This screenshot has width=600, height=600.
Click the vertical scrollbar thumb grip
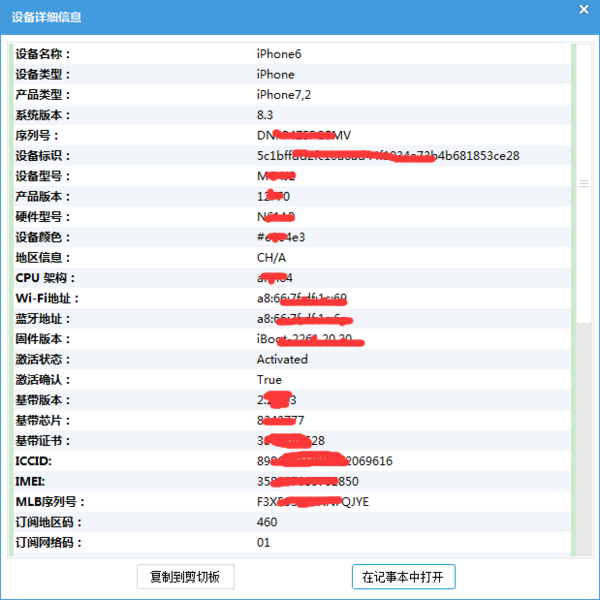pyautogui.click(x=584, y=184)
